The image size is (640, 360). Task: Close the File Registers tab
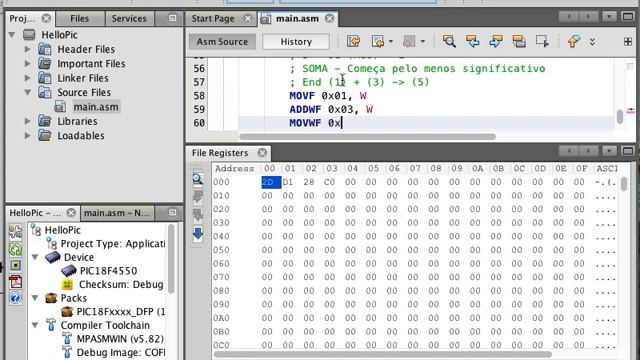pos(262,153)
